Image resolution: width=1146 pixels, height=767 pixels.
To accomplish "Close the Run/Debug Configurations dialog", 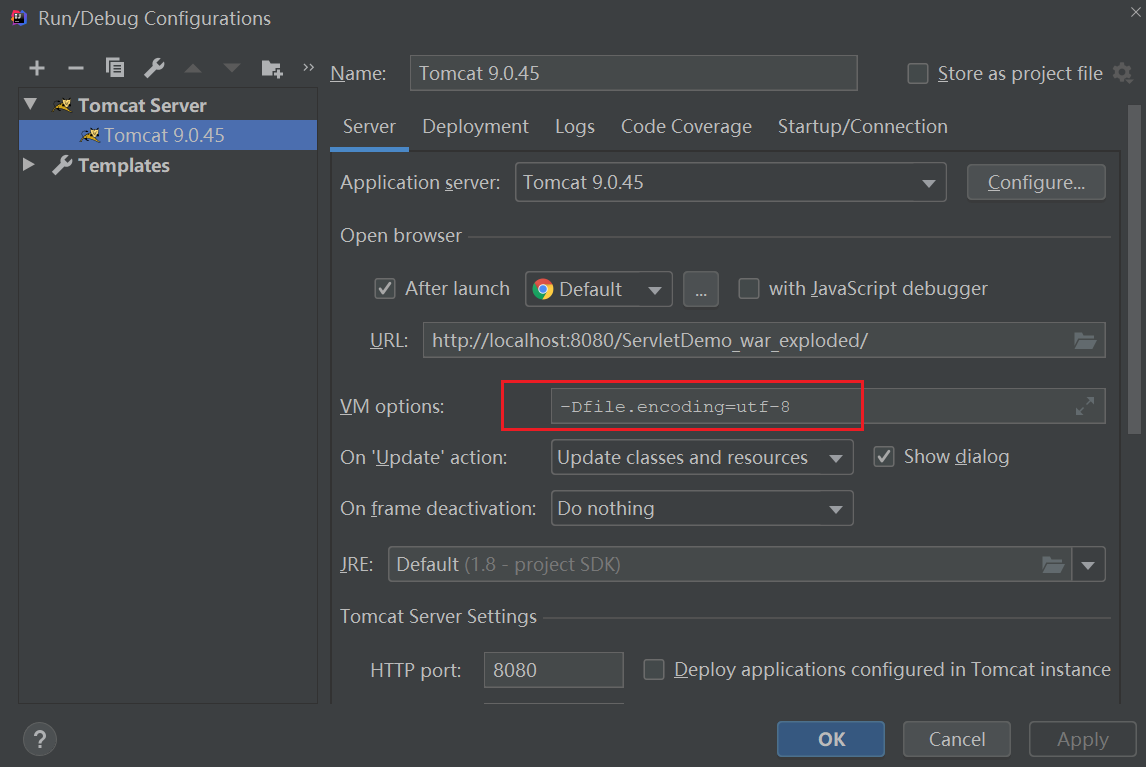I will pyautogui.click(x=1136, y=11).
